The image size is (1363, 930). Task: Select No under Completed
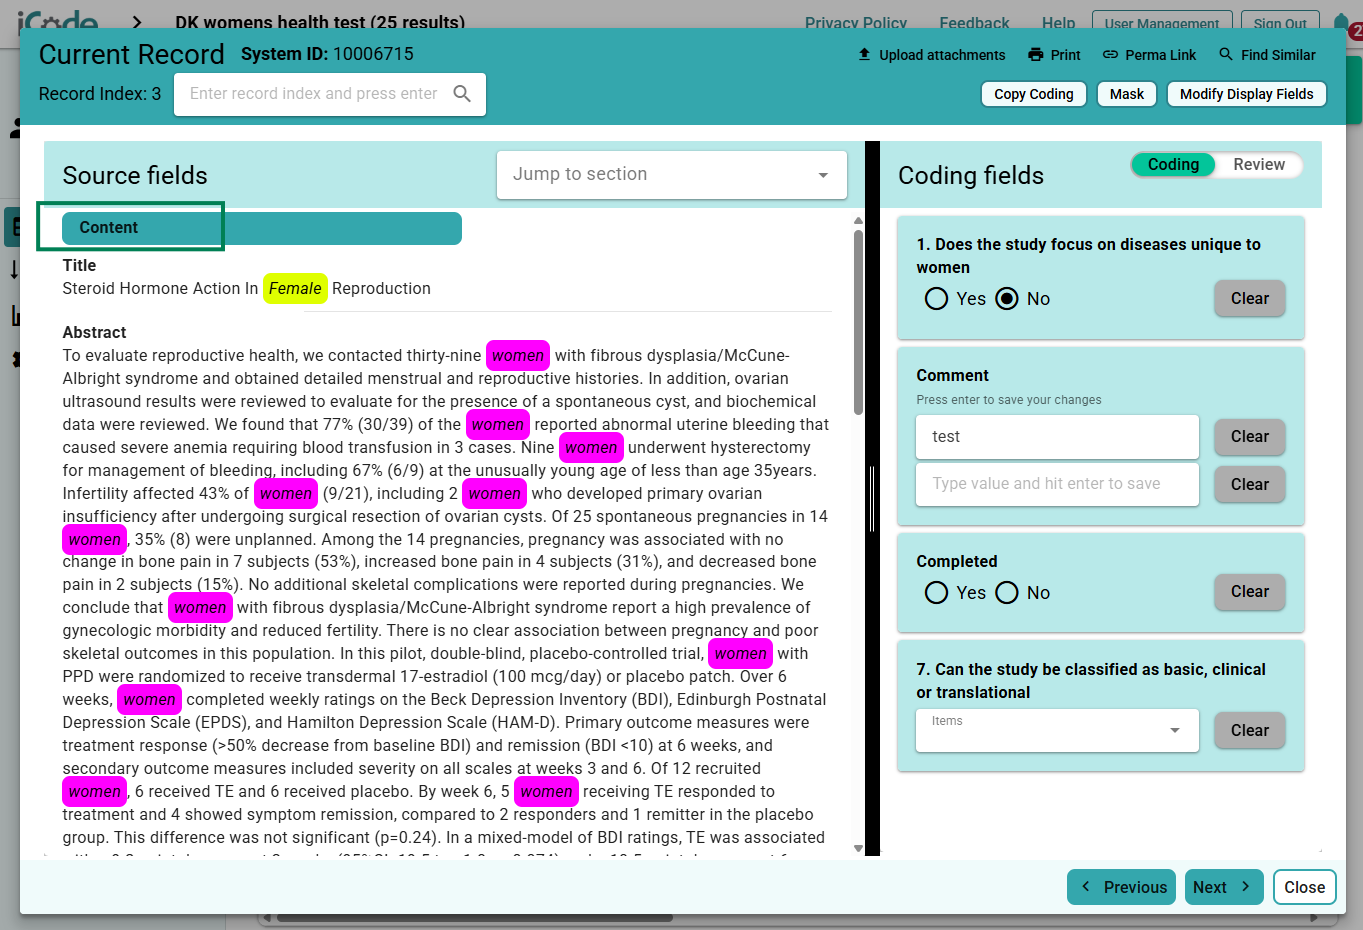click(x=1007, y=592)
